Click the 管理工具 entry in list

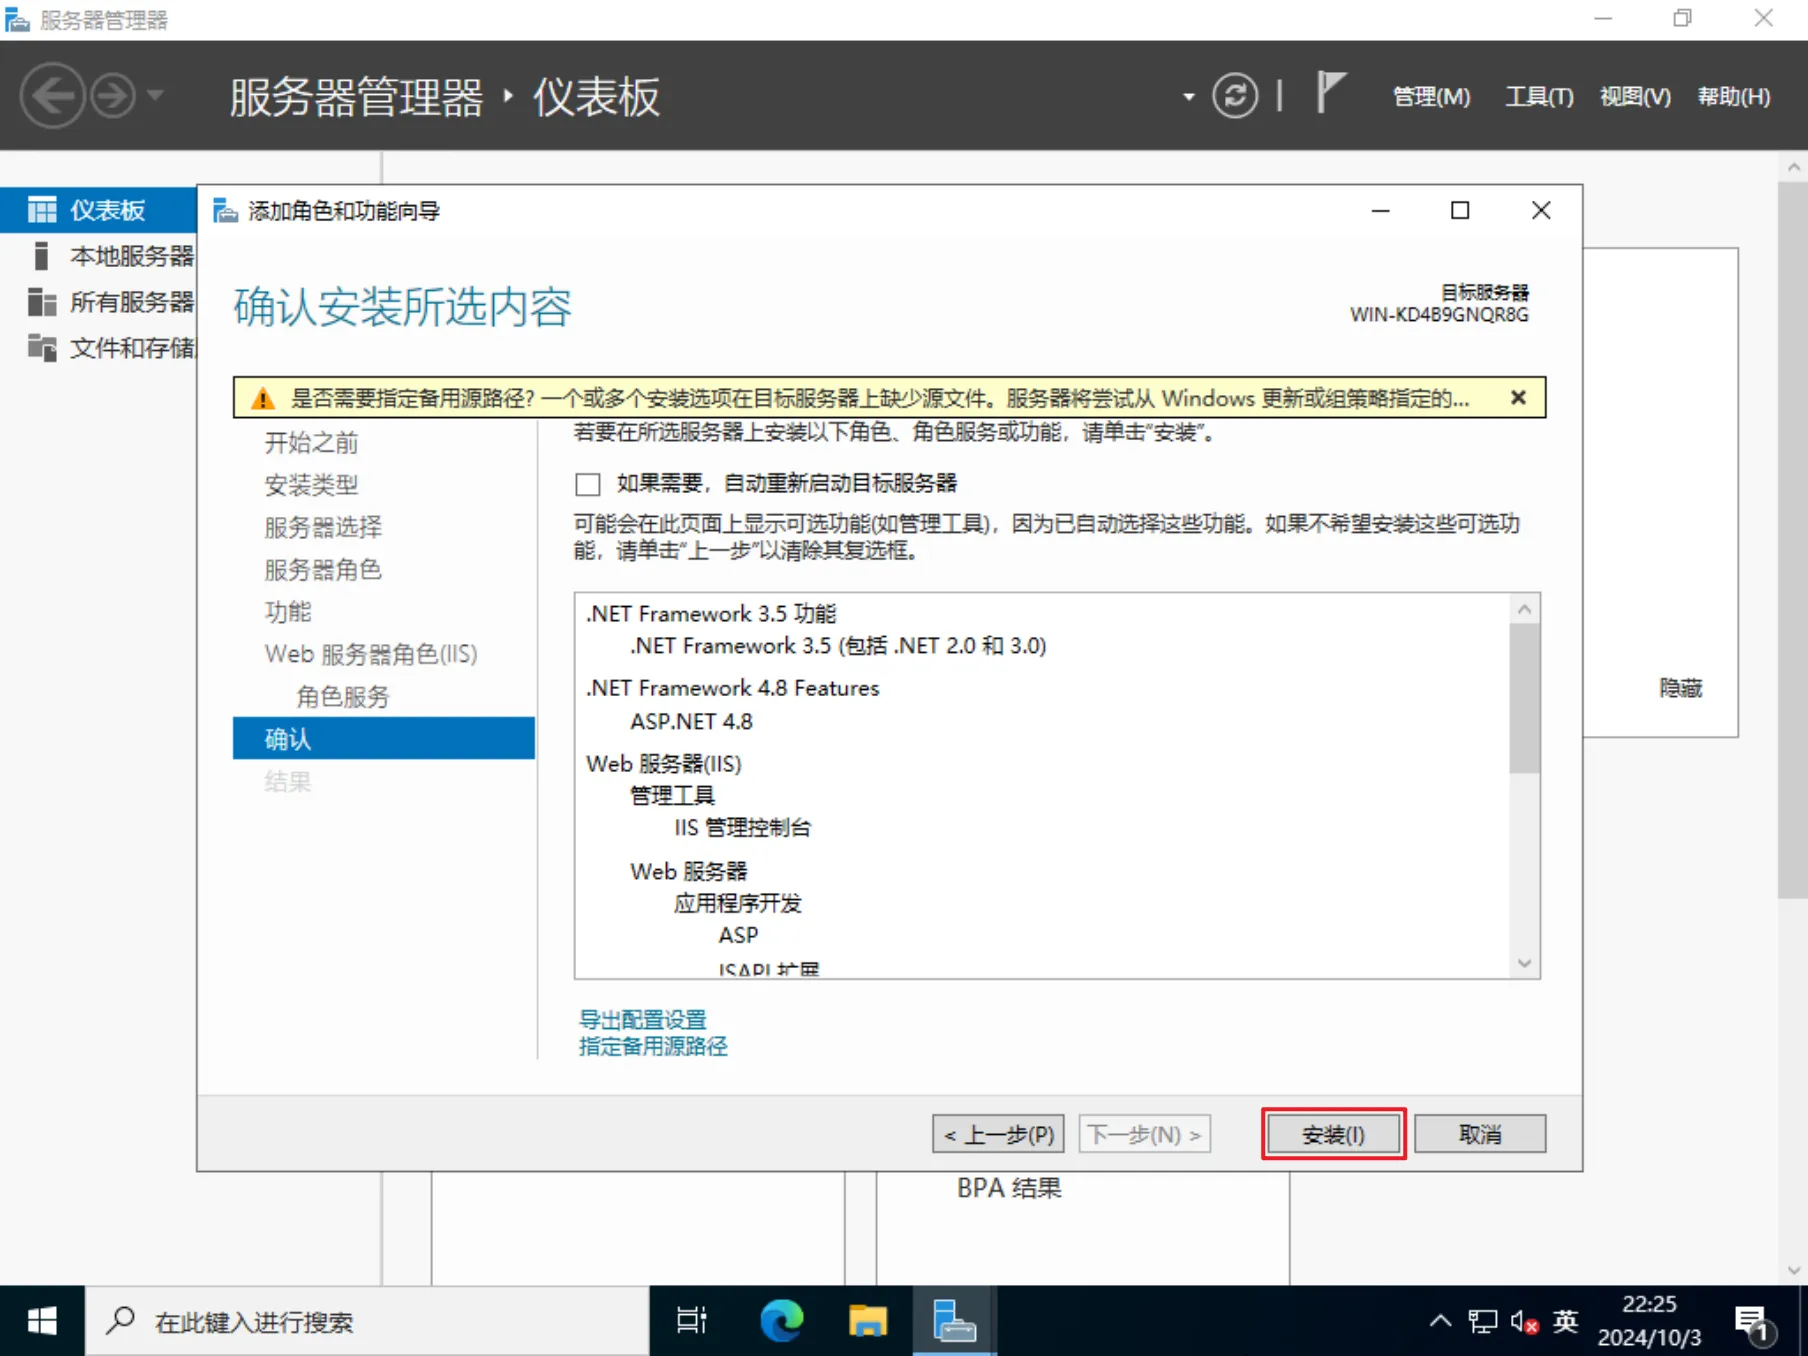672,796
